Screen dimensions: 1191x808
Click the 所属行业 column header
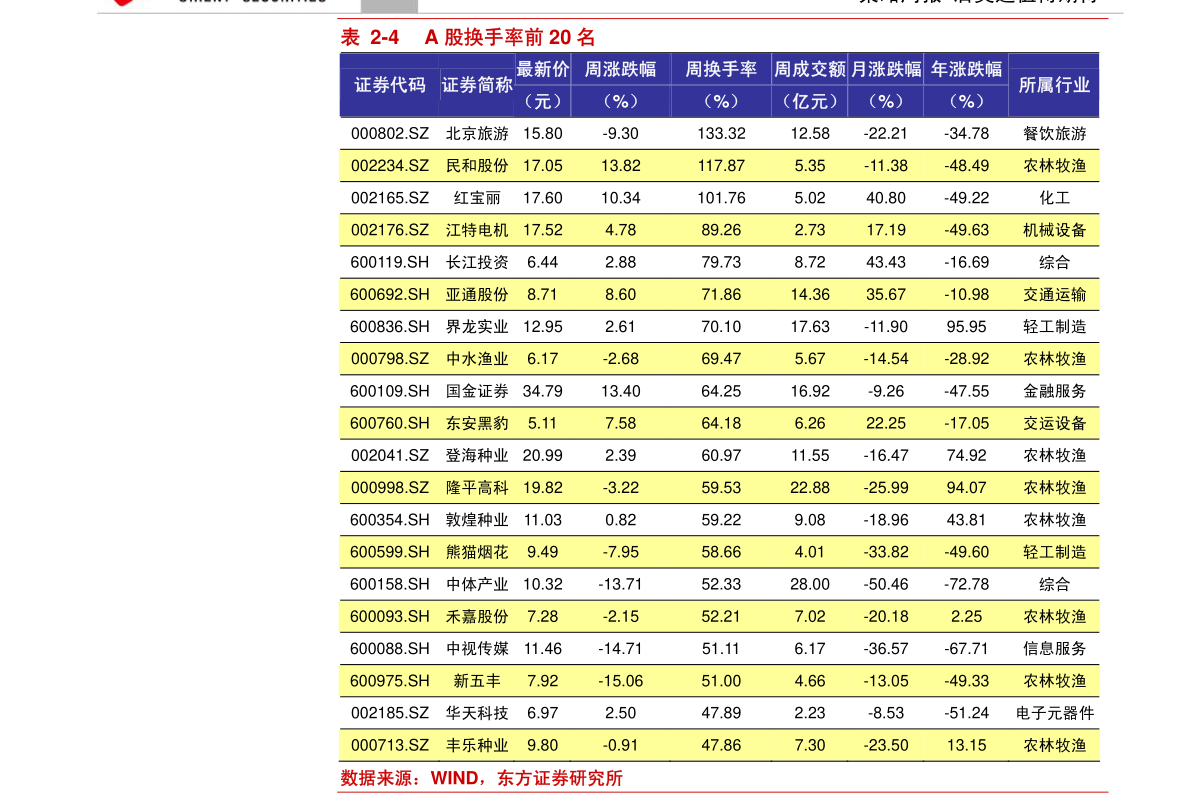click(1054, 85)
